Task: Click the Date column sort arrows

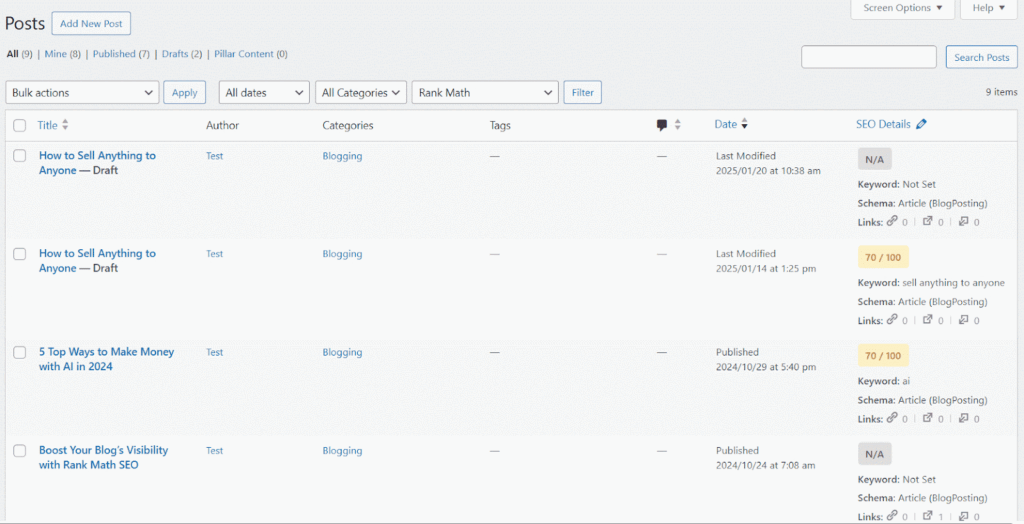Action: coord(744,124)
